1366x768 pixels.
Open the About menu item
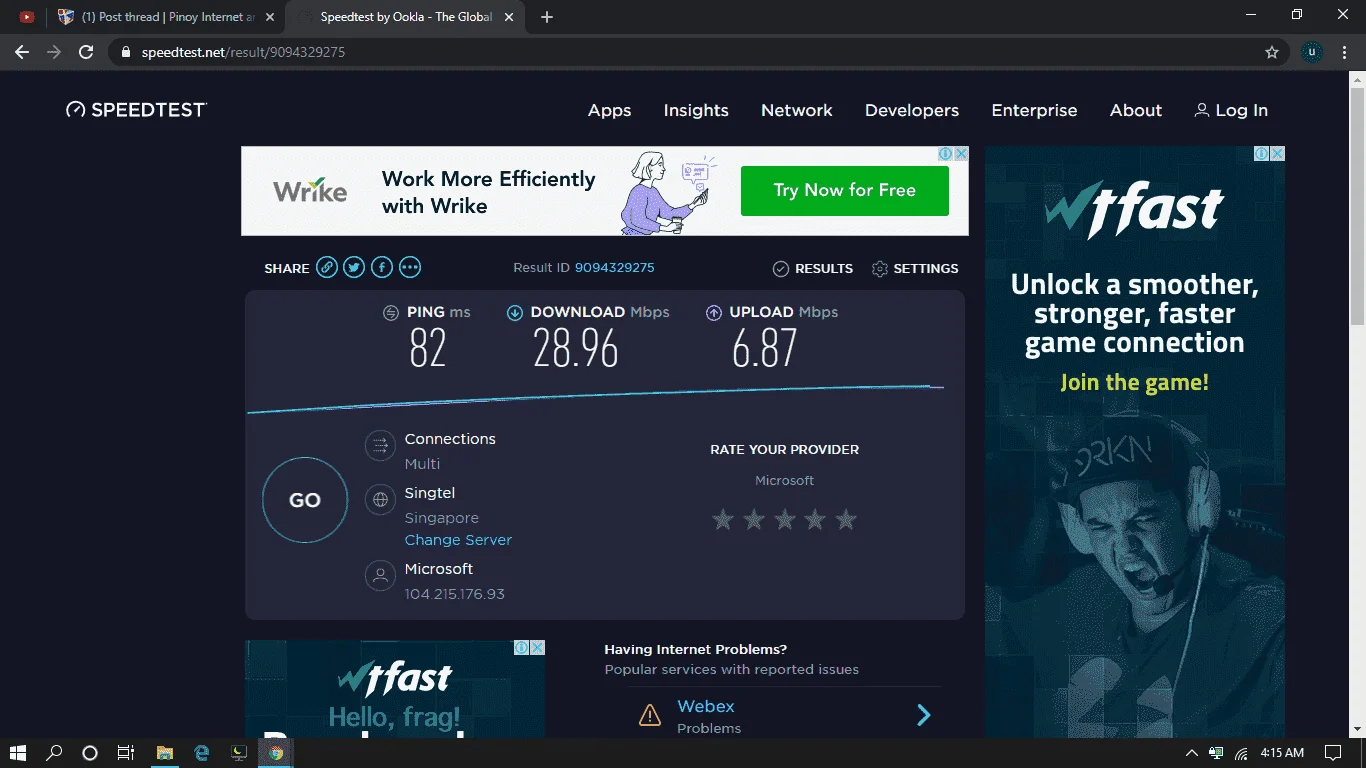[x=1136, y=110]
